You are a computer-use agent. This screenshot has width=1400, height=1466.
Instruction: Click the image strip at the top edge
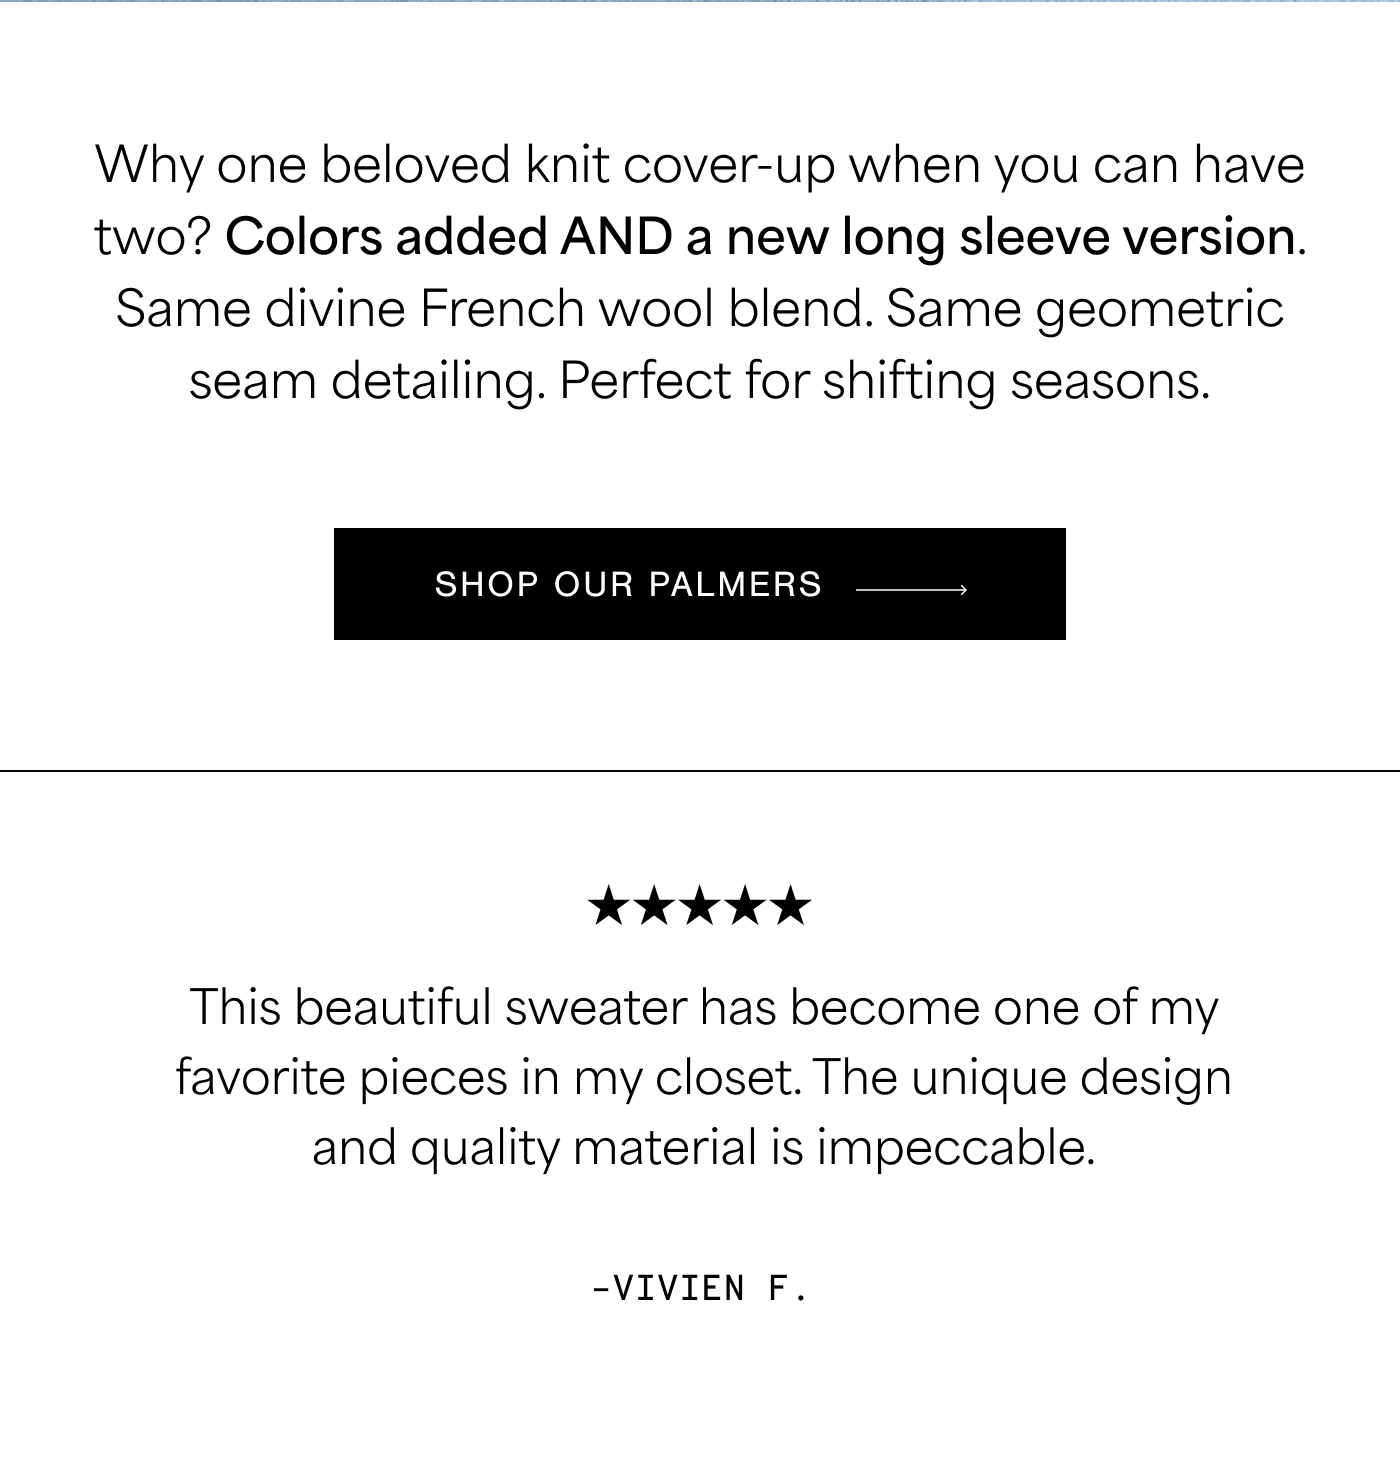pyautogui.click(x=700, y=2)
